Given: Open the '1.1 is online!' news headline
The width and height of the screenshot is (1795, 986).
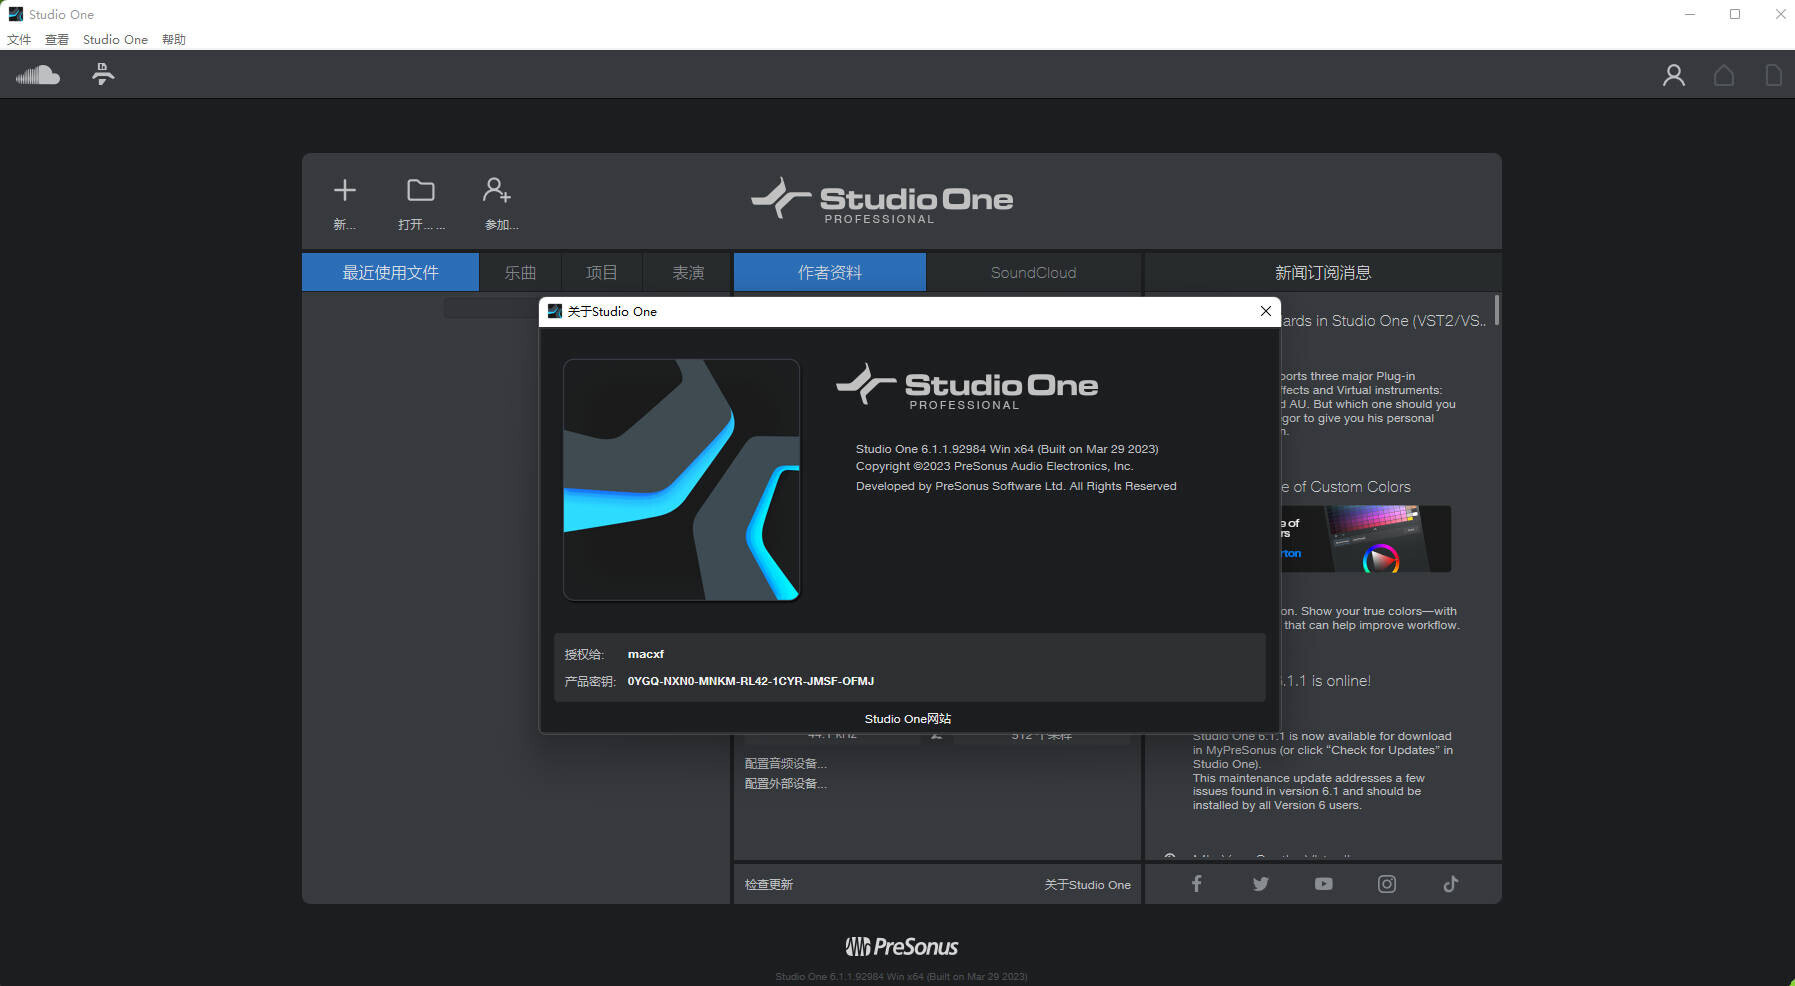Looking at the screenshot, I should tap(1326, 681).
